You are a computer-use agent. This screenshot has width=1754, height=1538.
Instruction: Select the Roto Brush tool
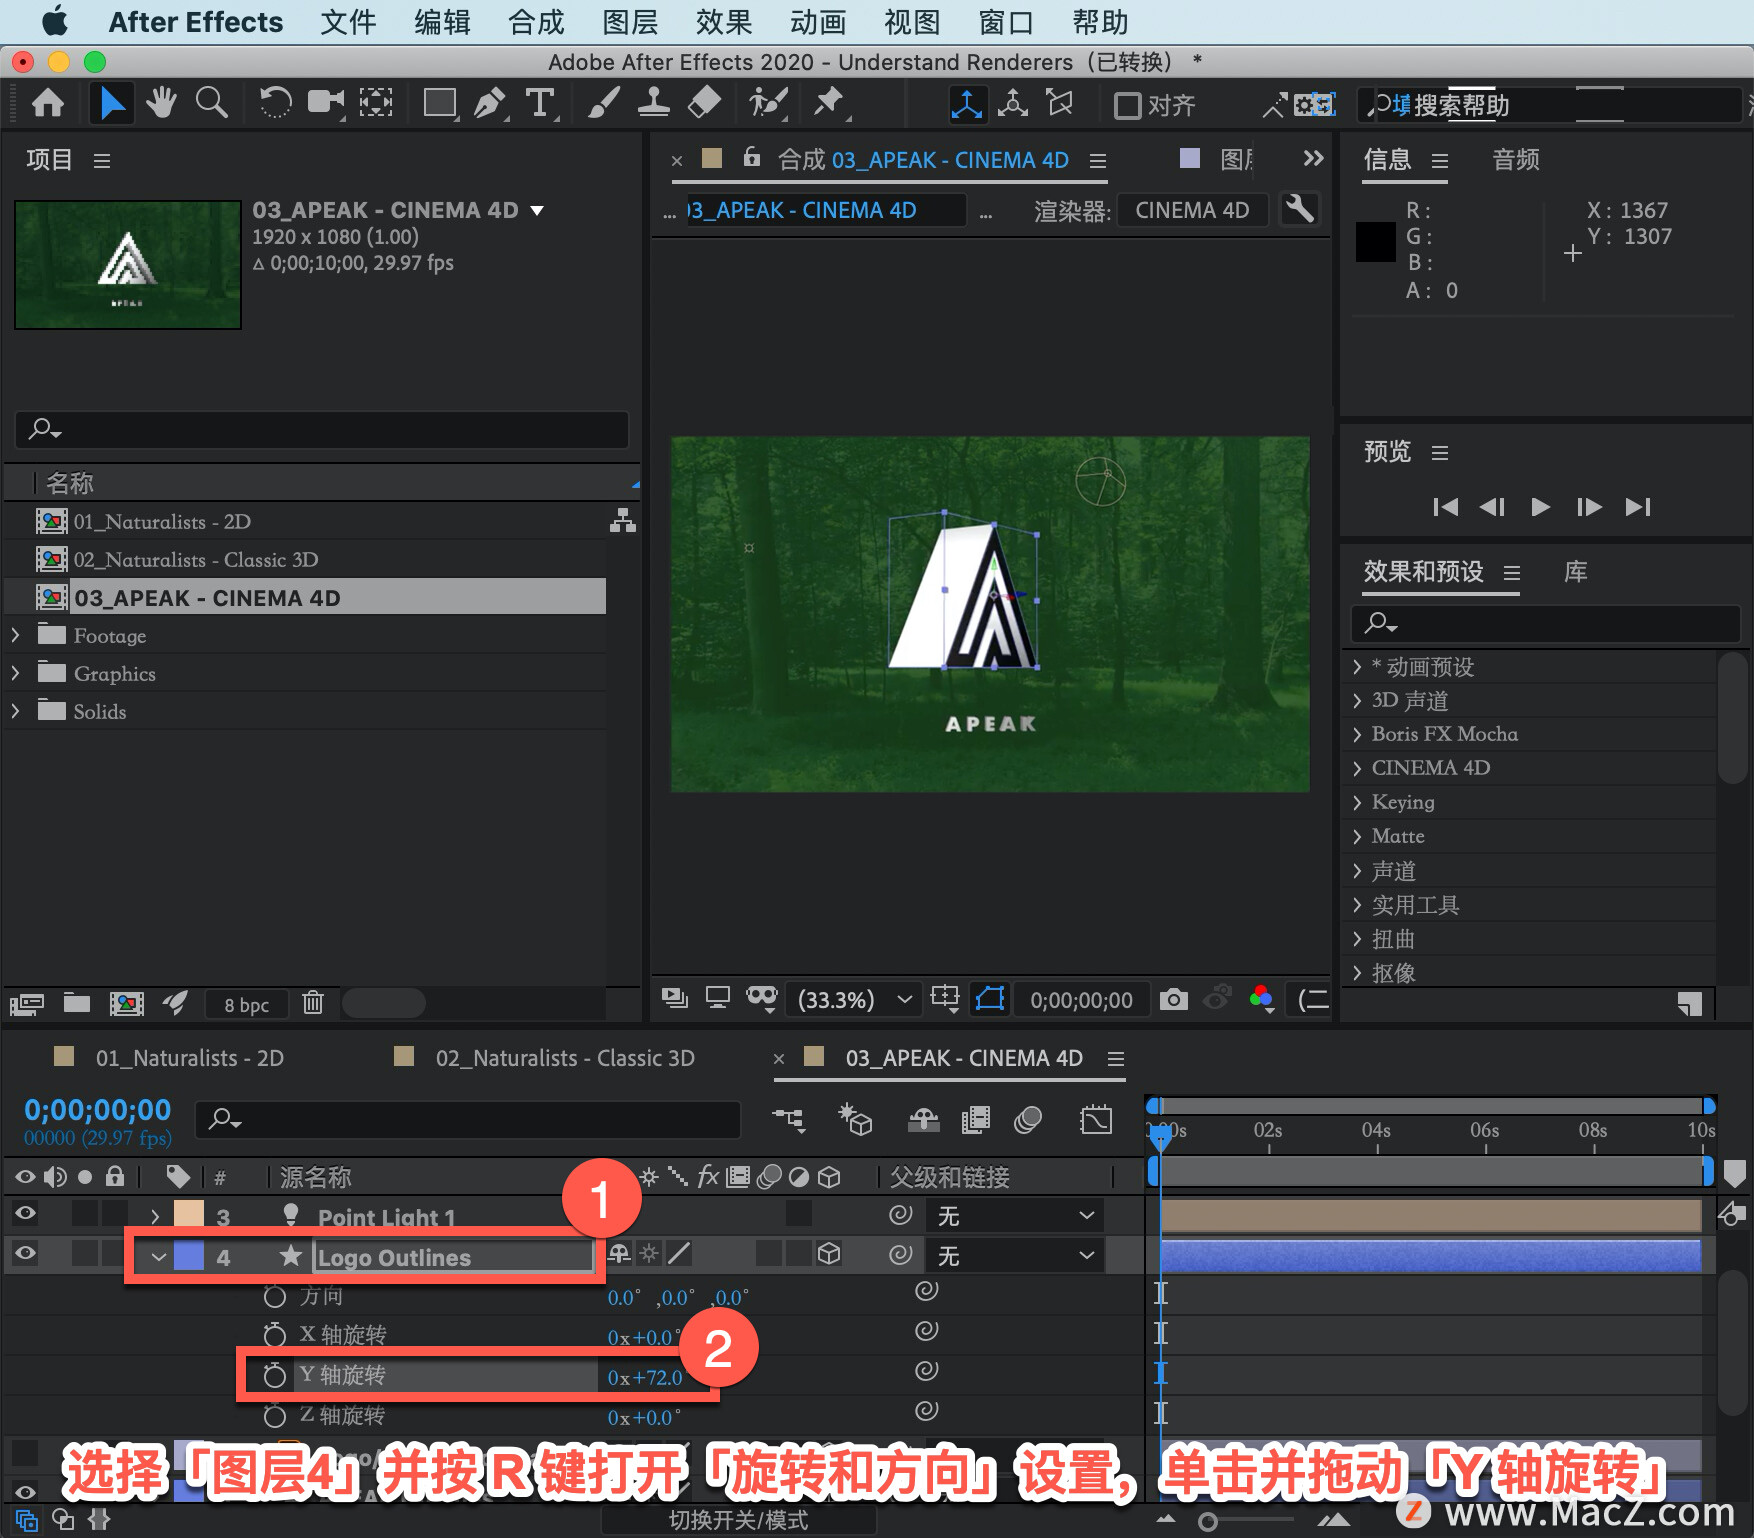(768, 103)
